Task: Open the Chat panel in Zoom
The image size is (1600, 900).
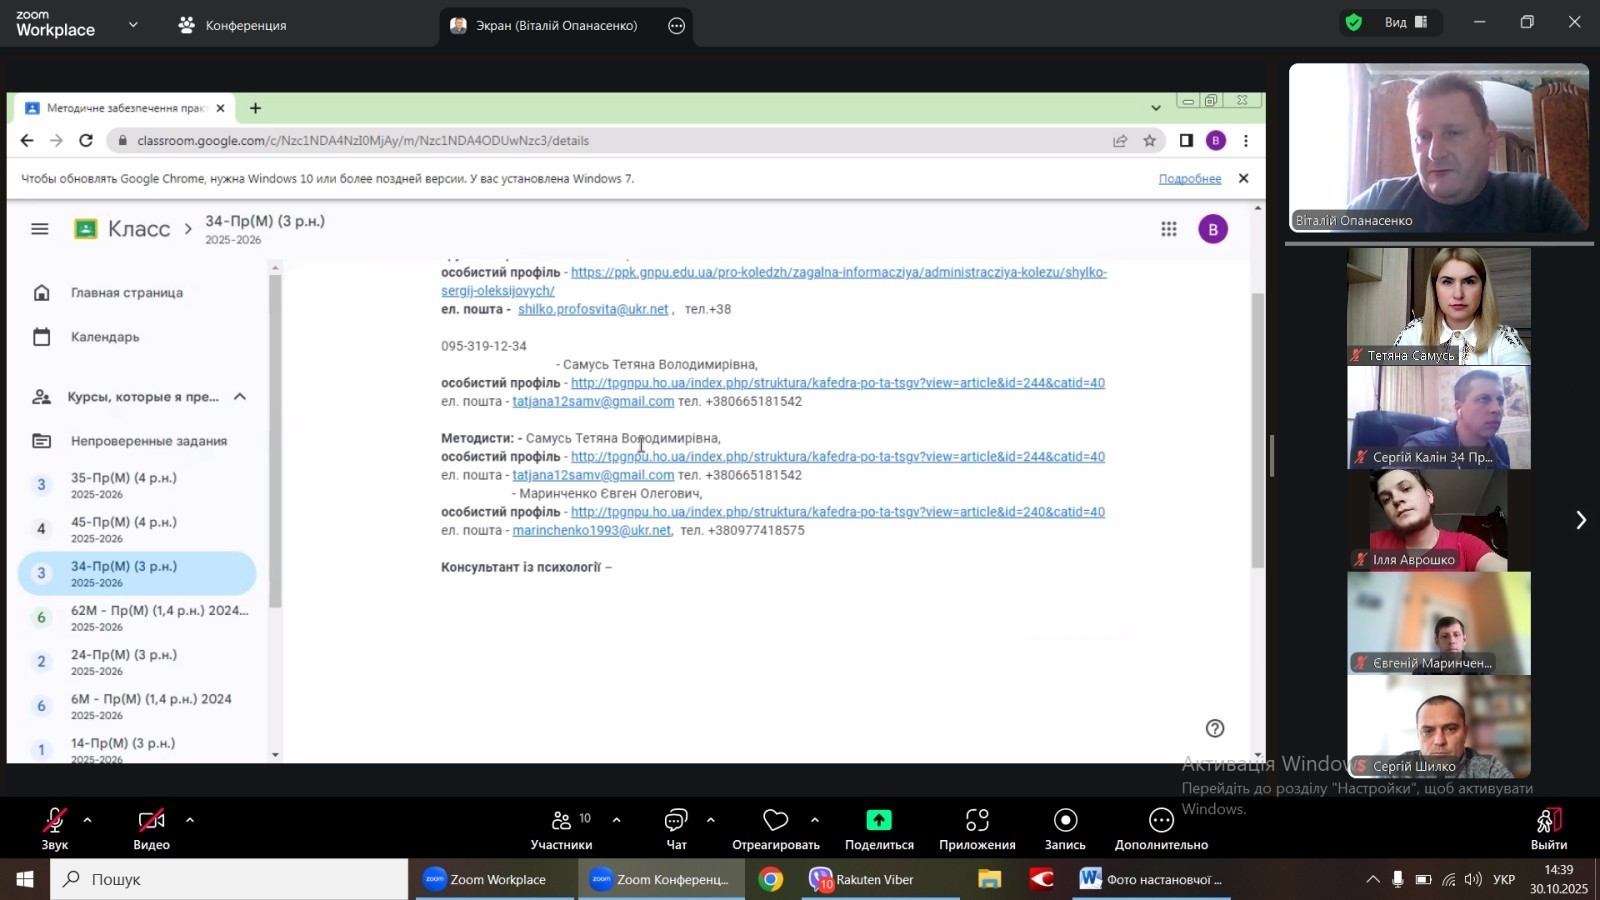Action: click(x=676, y=828)
